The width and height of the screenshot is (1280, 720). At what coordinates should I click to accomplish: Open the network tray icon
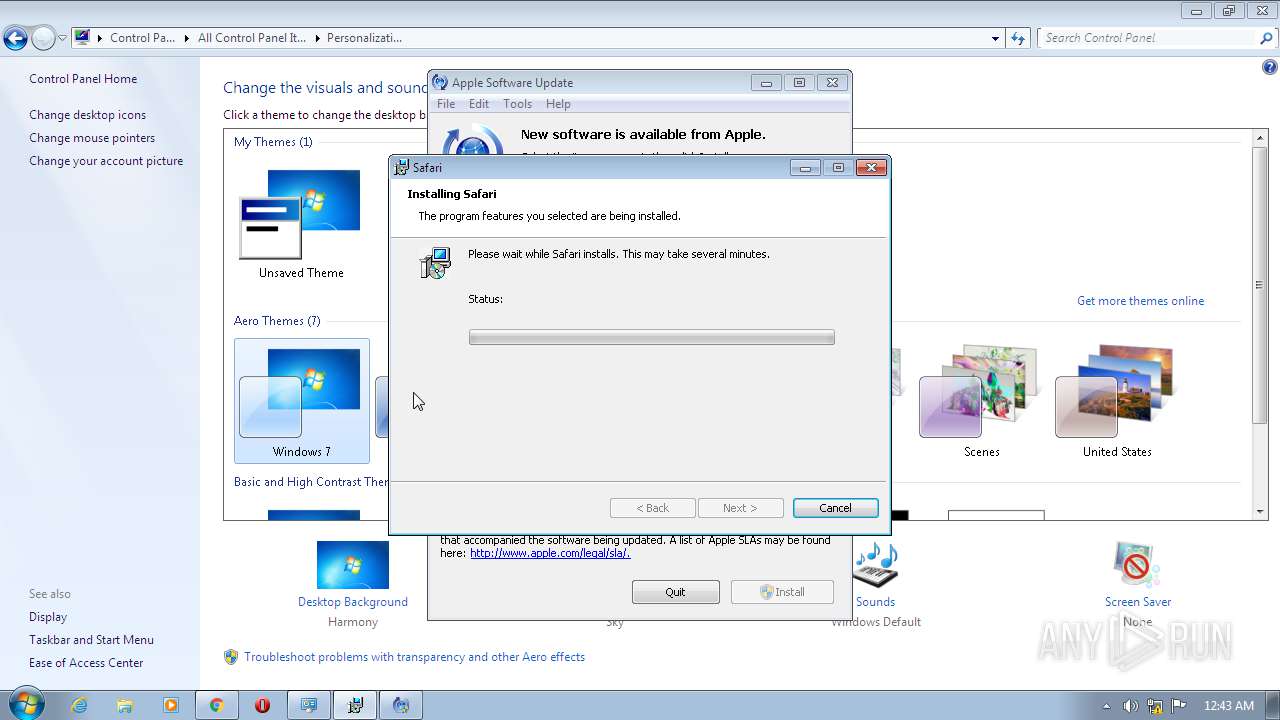pos(1155,706)
